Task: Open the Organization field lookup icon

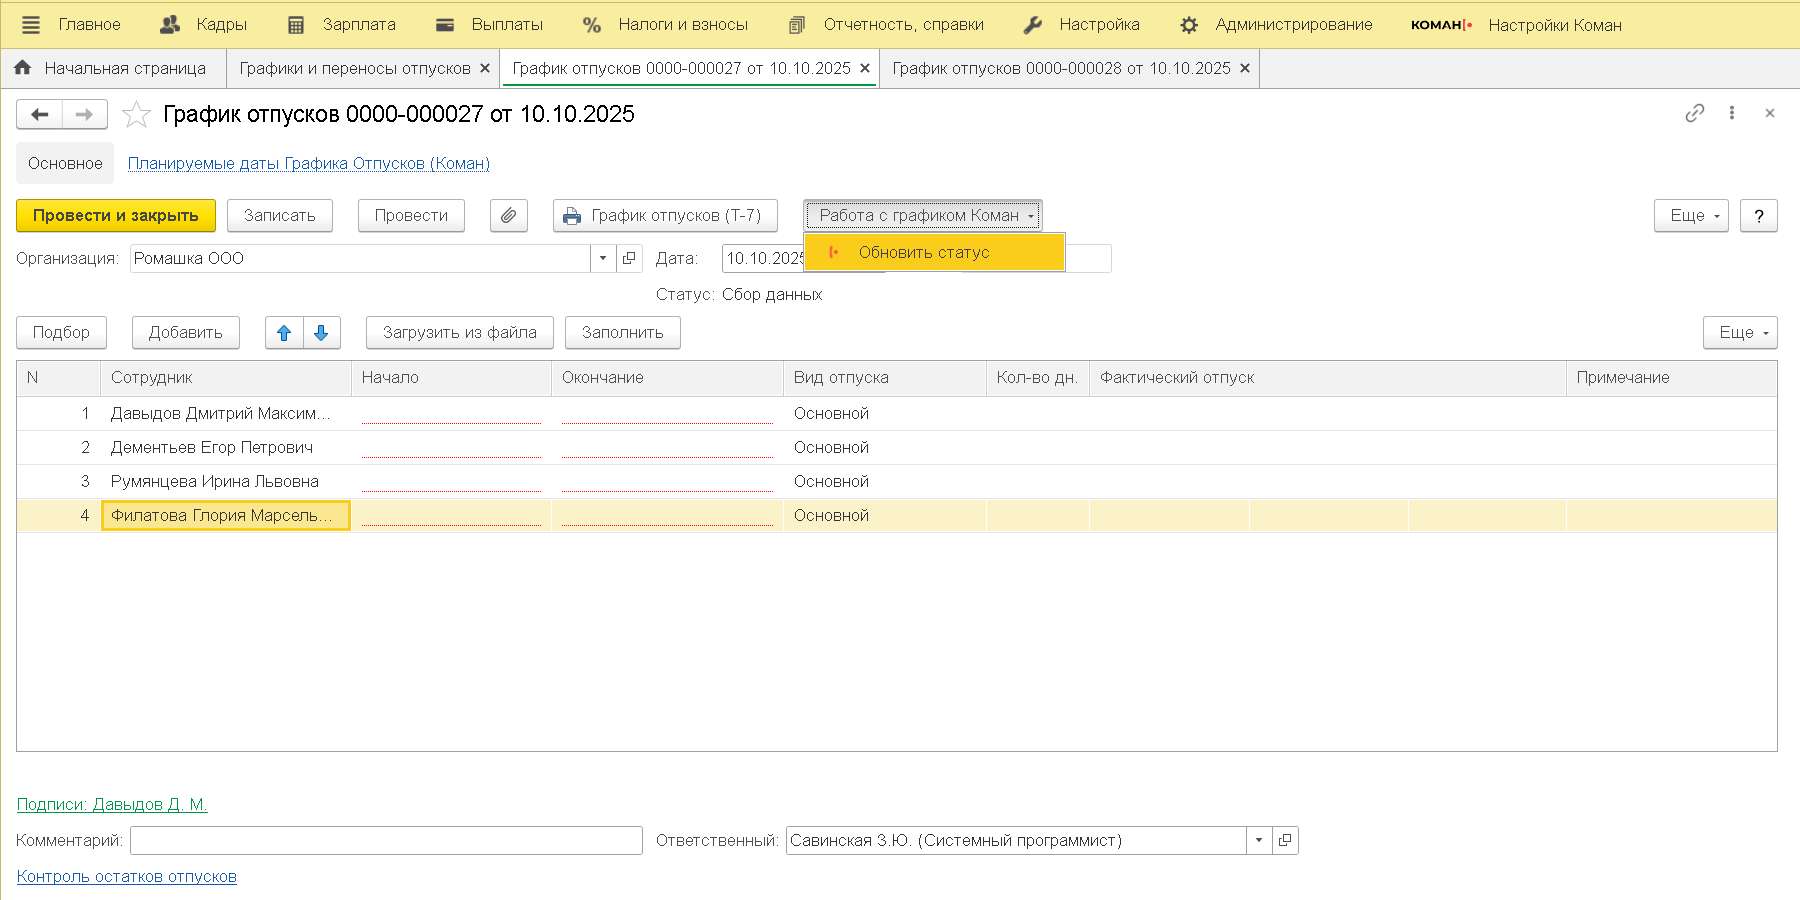Action: coord(629,259)
